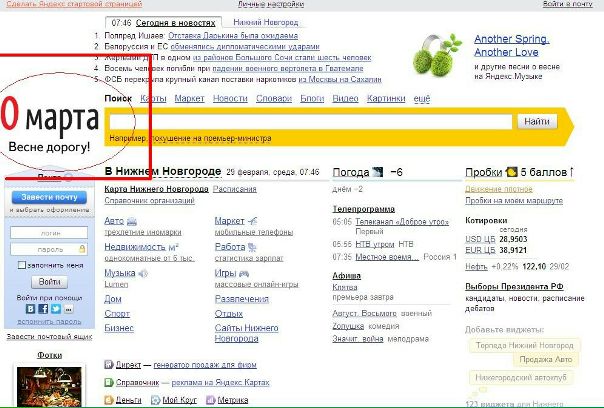Click the Деньги icon
This screenshot has width=604, height=408.
pyautogui.click(x=109, y=400)
